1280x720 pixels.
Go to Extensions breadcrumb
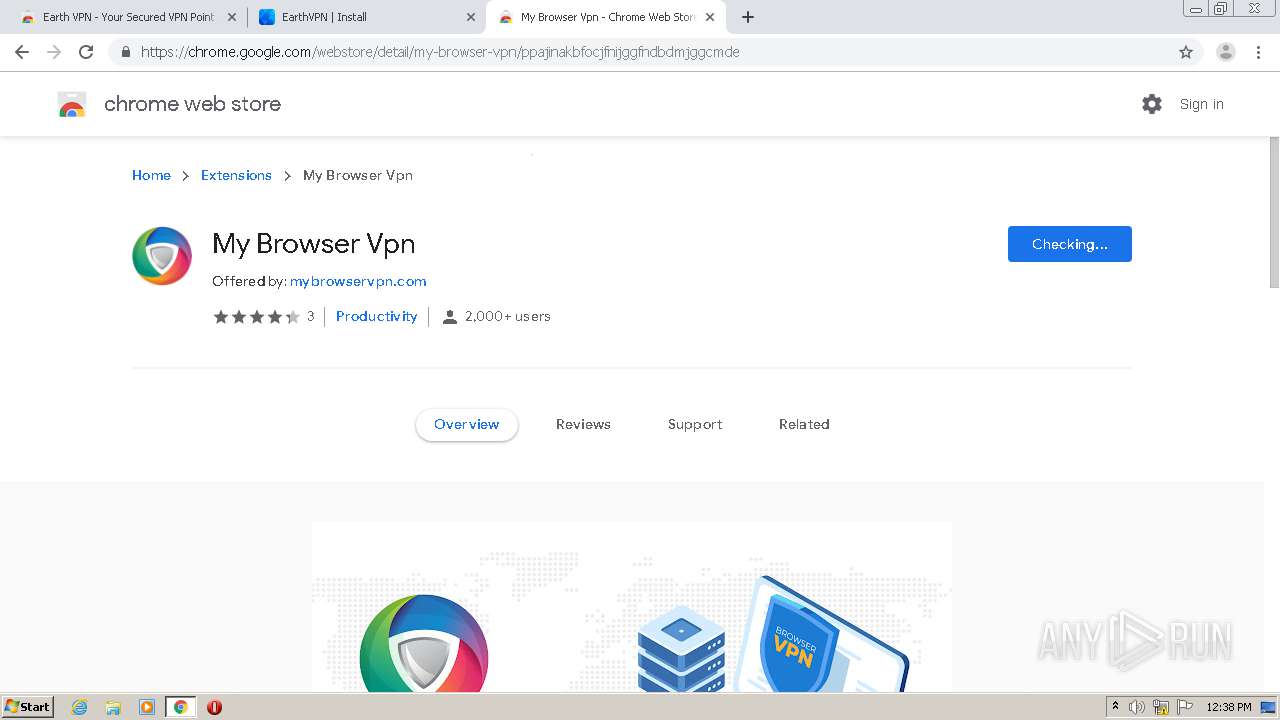point(236,175)
